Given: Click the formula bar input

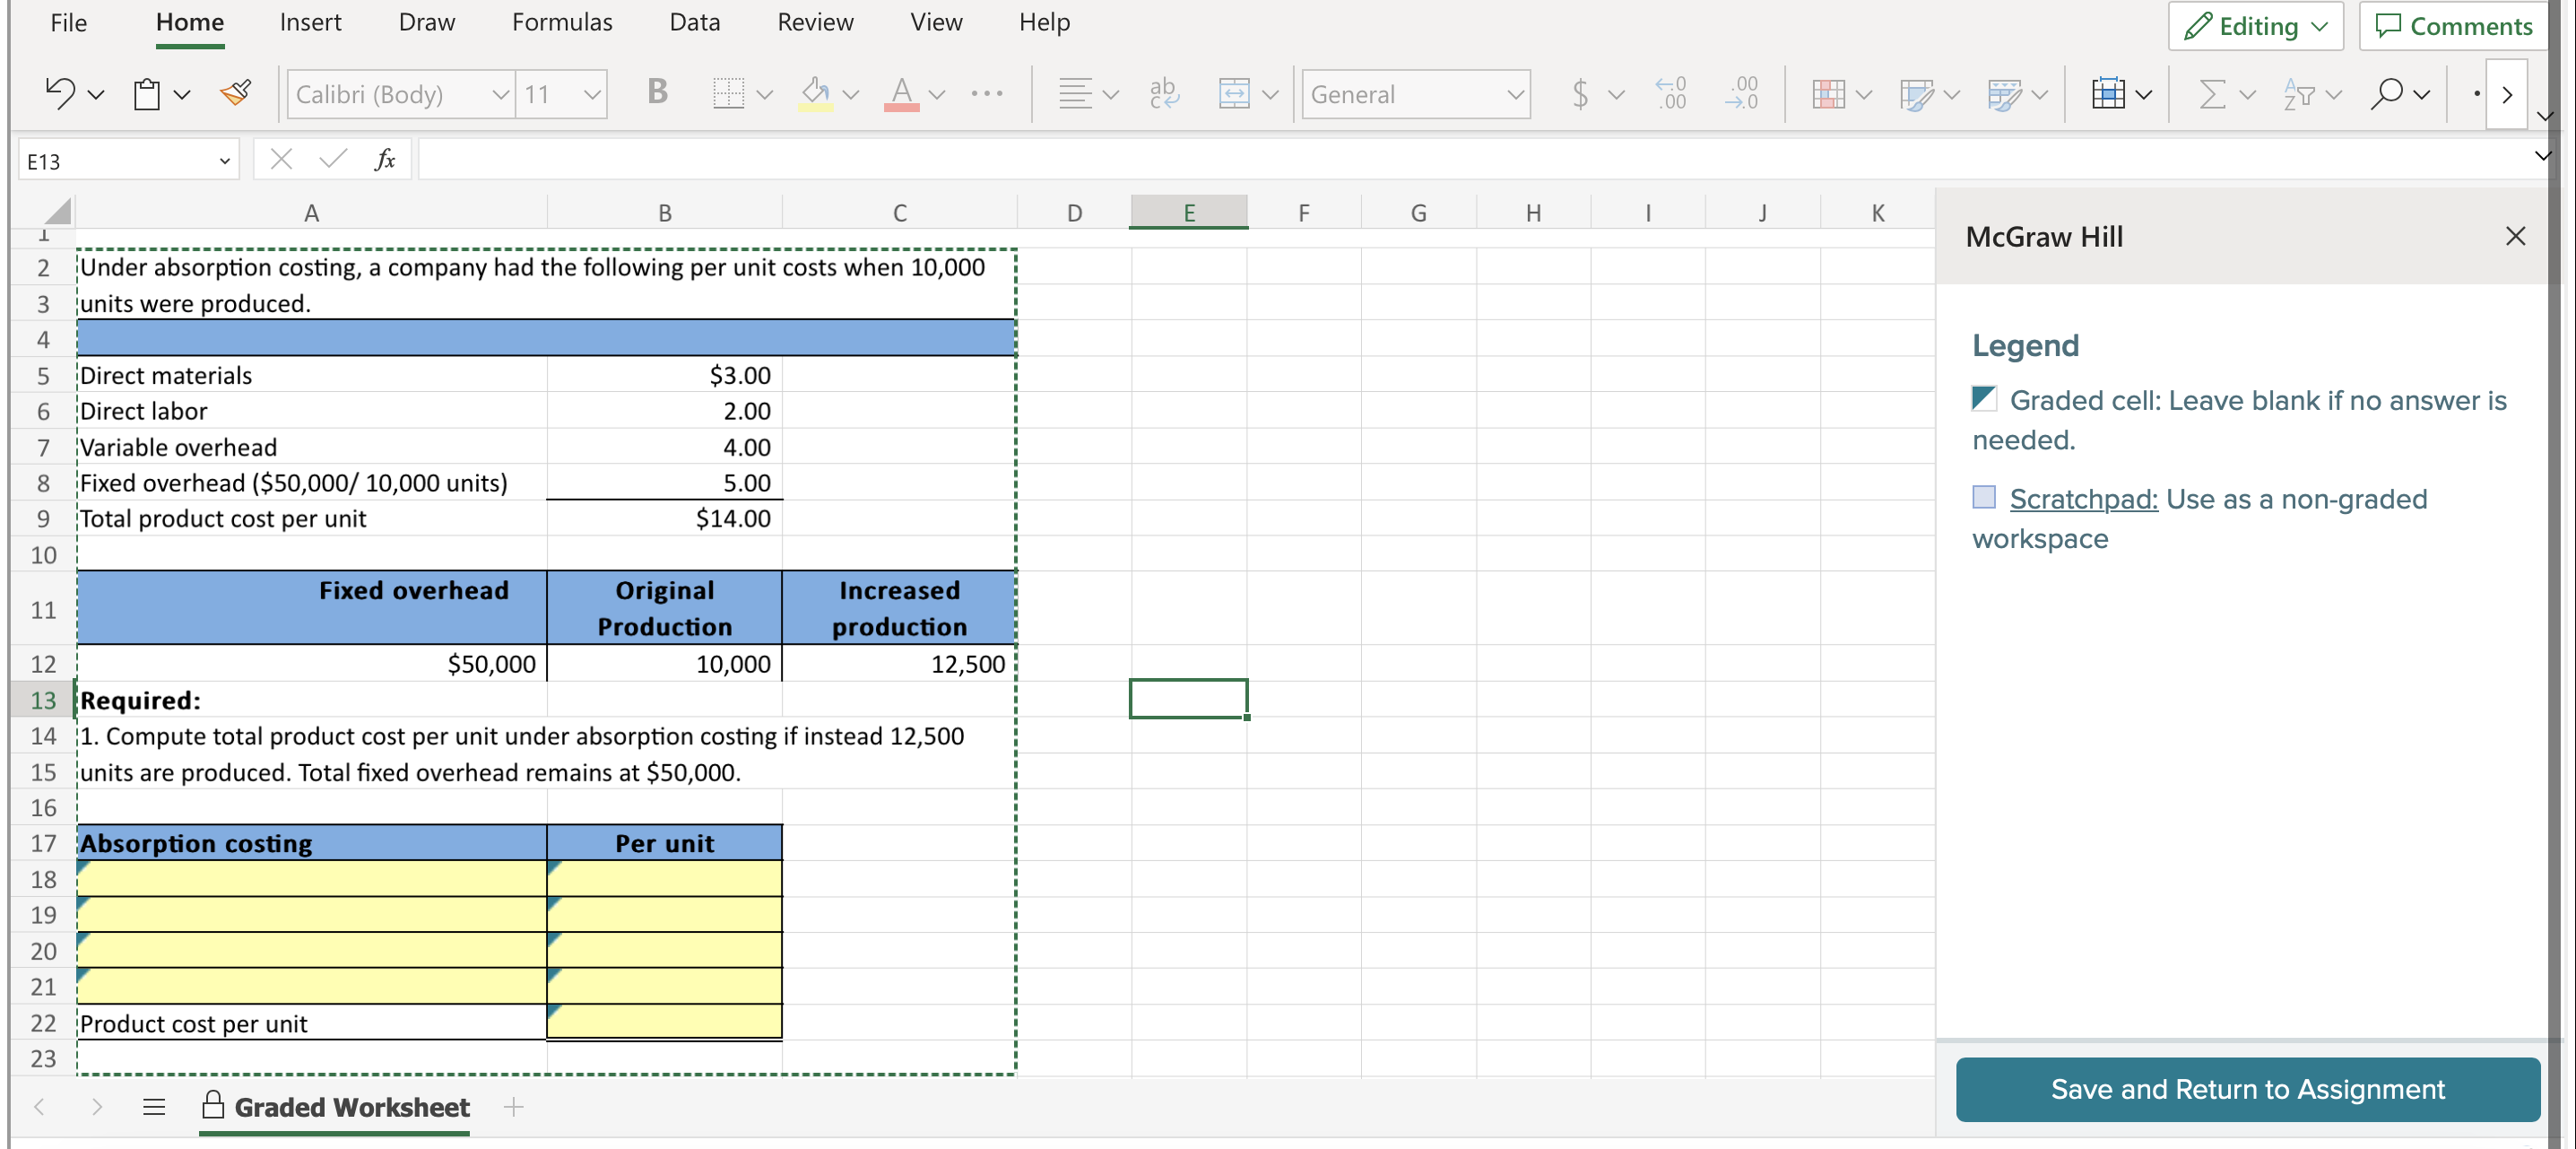Looking at the screenshot, I should coord(1475,159).
